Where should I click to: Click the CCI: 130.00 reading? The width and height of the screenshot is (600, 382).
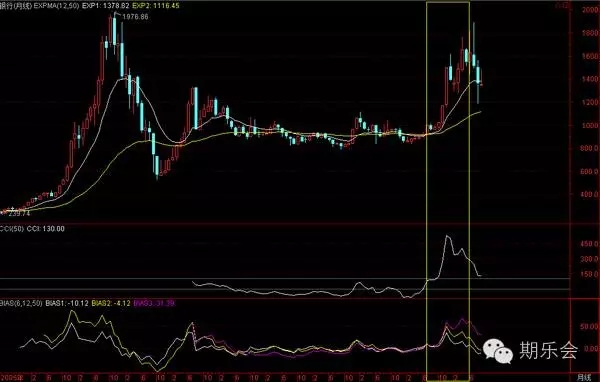pos(46,229)
